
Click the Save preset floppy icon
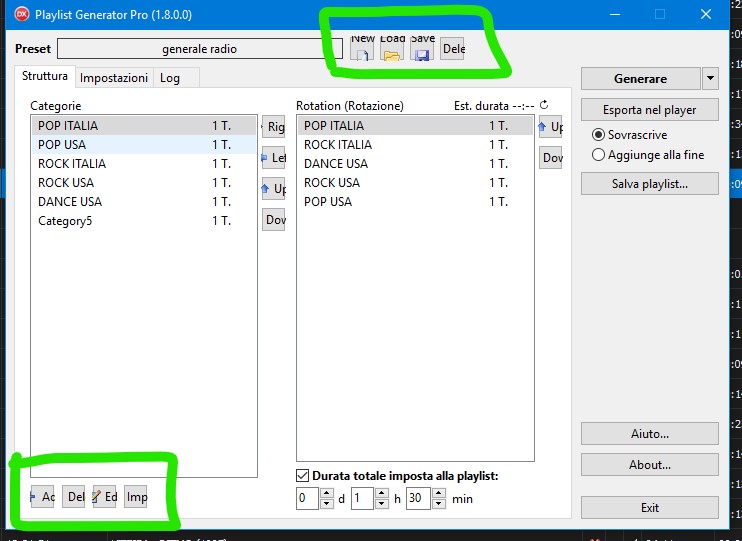422,48
